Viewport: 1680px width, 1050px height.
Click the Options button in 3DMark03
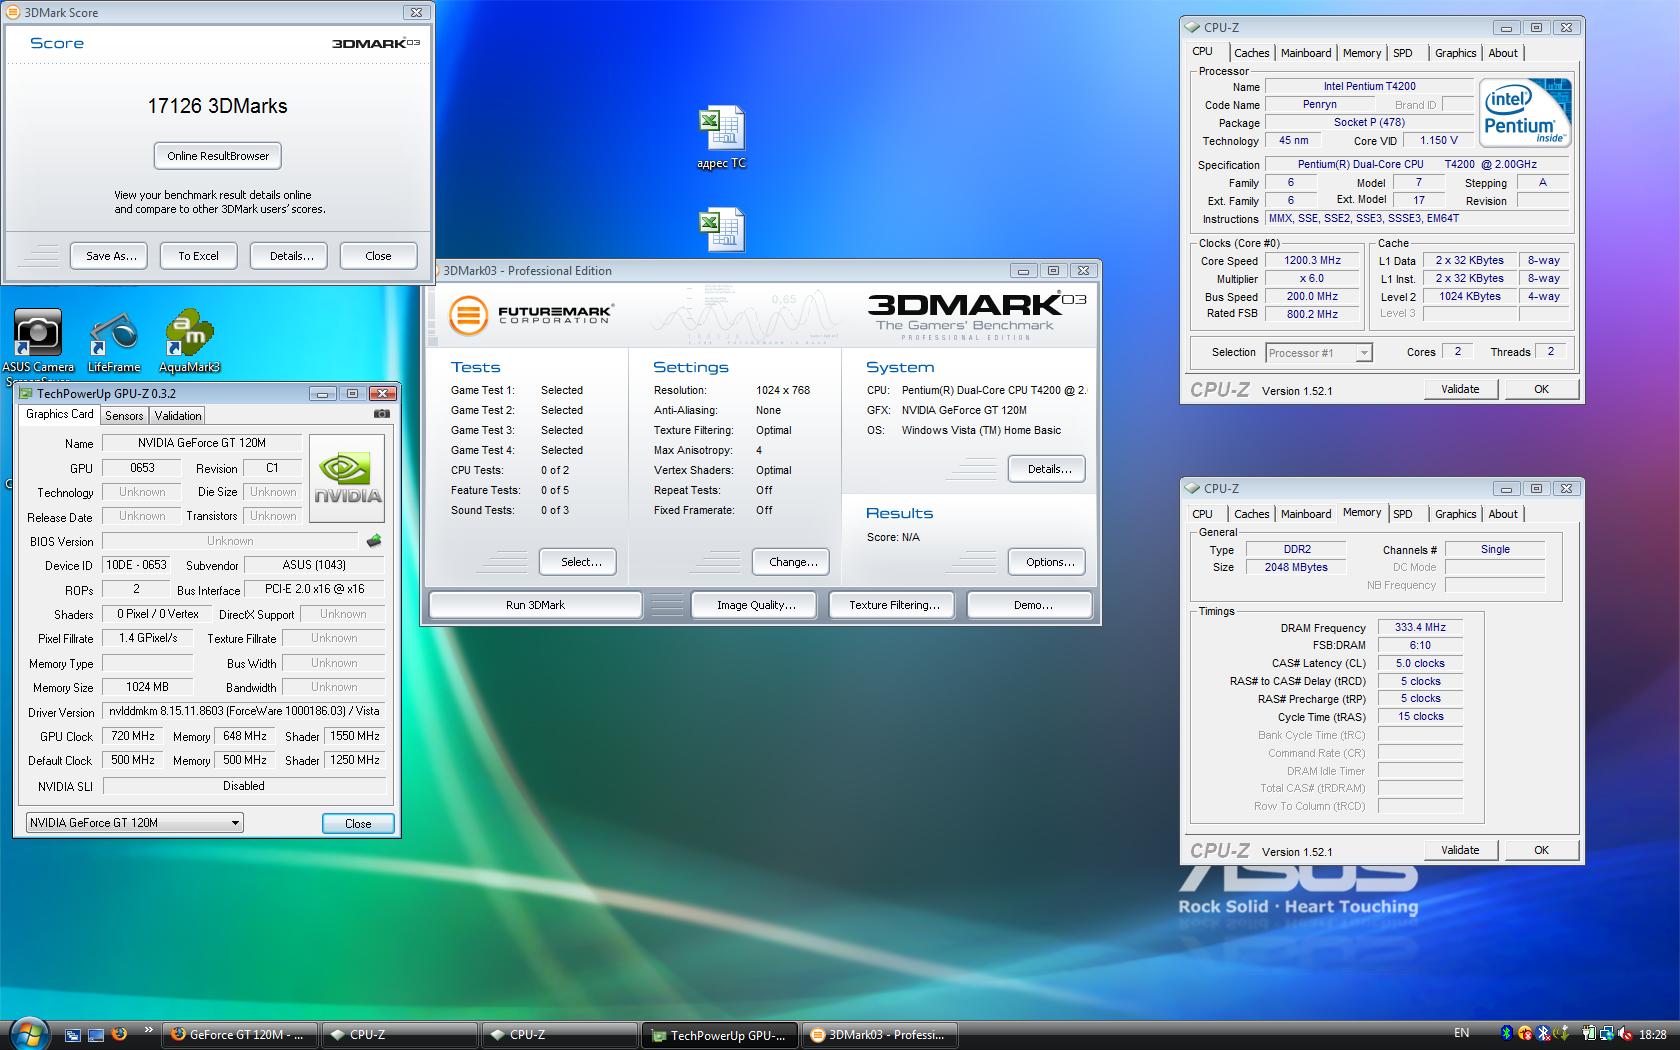click(x=1049, y=562)
